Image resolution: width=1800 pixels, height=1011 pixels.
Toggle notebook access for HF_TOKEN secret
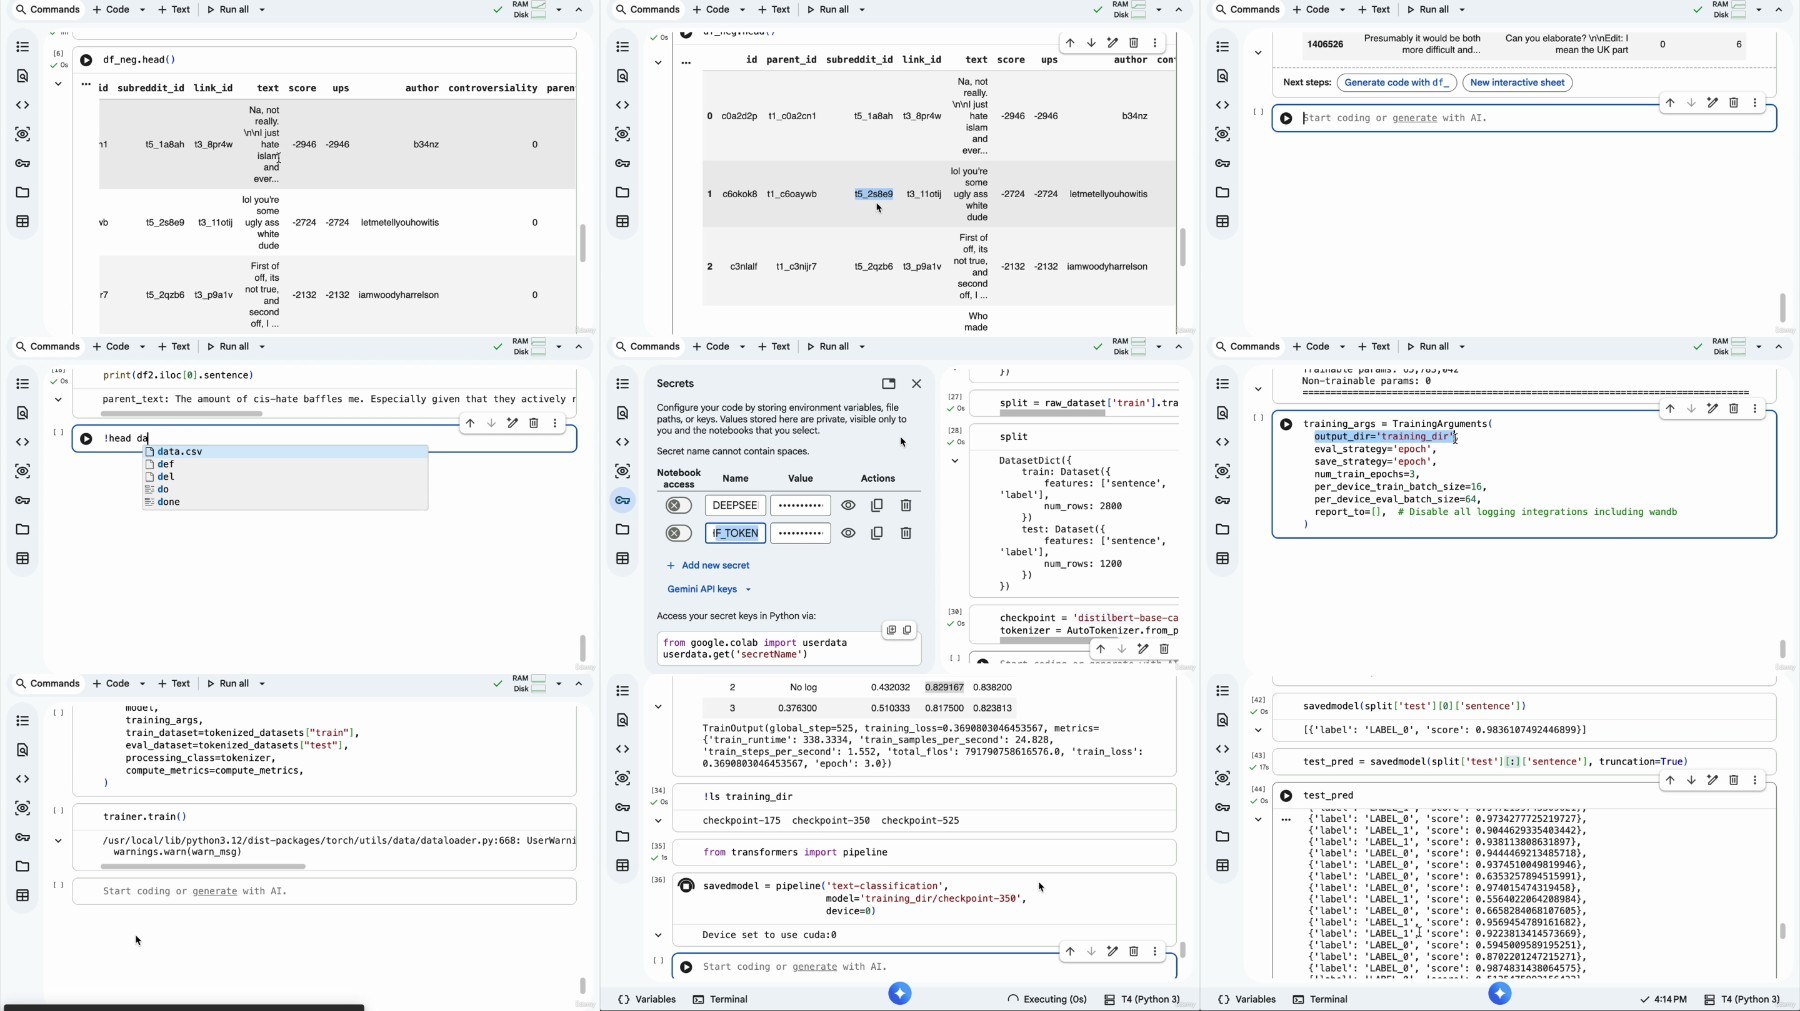678,533
